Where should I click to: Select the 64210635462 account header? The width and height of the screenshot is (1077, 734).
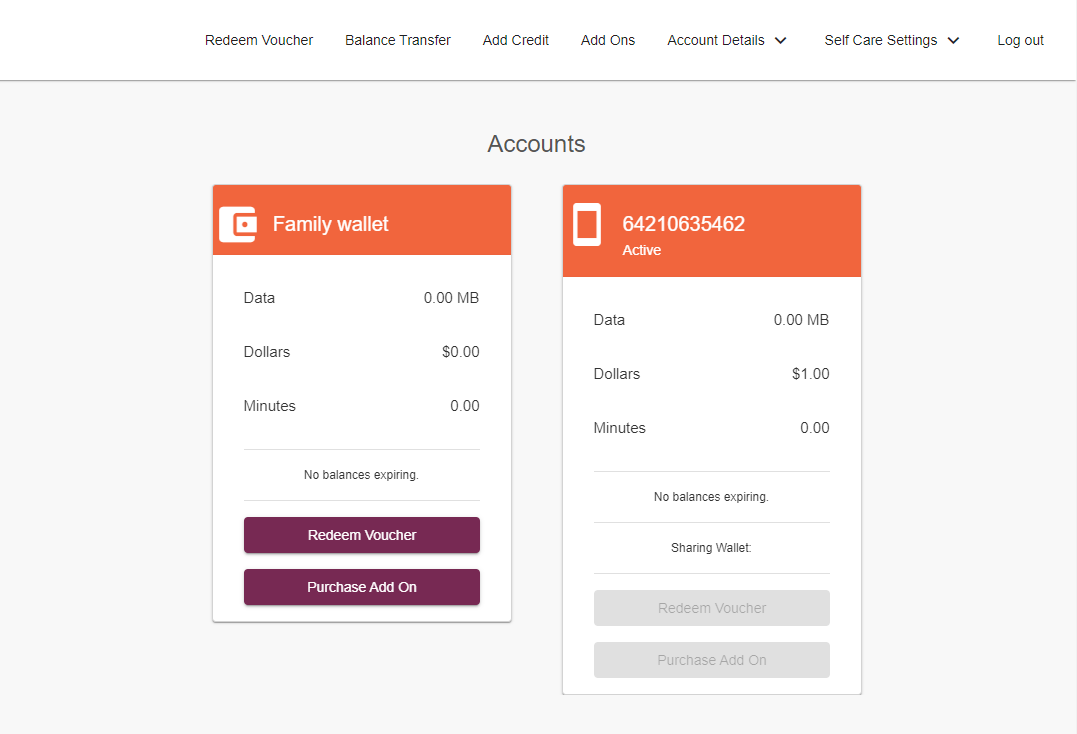coord(712,231)
